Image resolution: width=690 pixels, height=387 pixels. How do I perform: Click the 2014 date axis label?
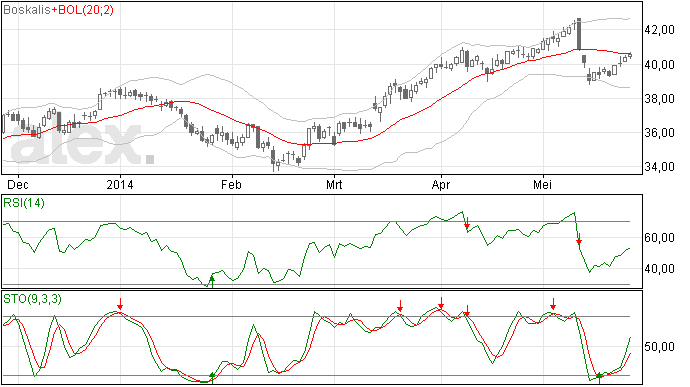(x=120, y=184)
